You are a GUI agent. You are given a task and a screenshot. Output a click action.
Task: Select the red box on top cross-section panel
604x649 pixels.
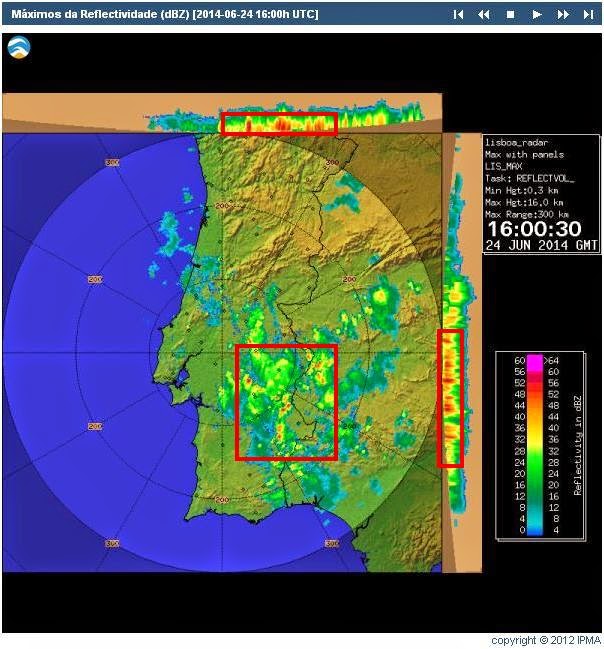coord(279,123)
